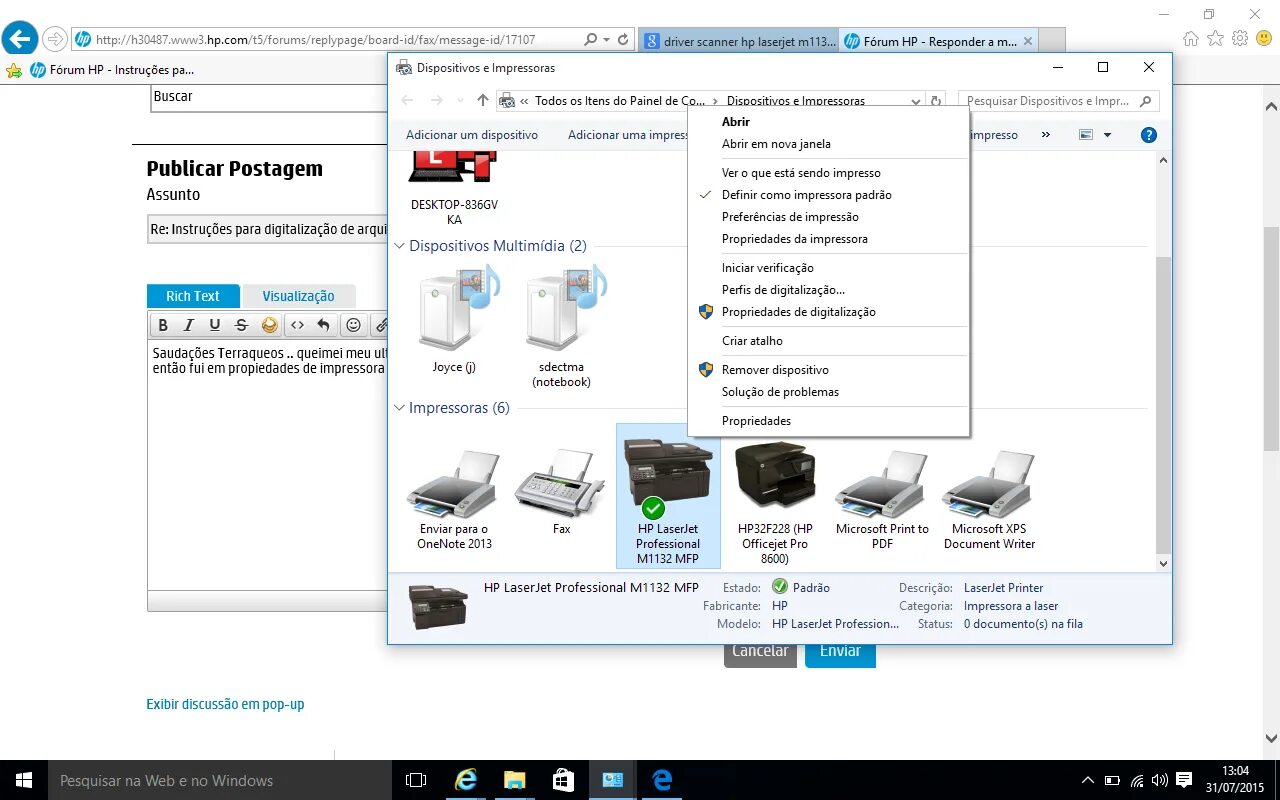
Task: Open browser favorites star icon
Action: pos(1215,39)
